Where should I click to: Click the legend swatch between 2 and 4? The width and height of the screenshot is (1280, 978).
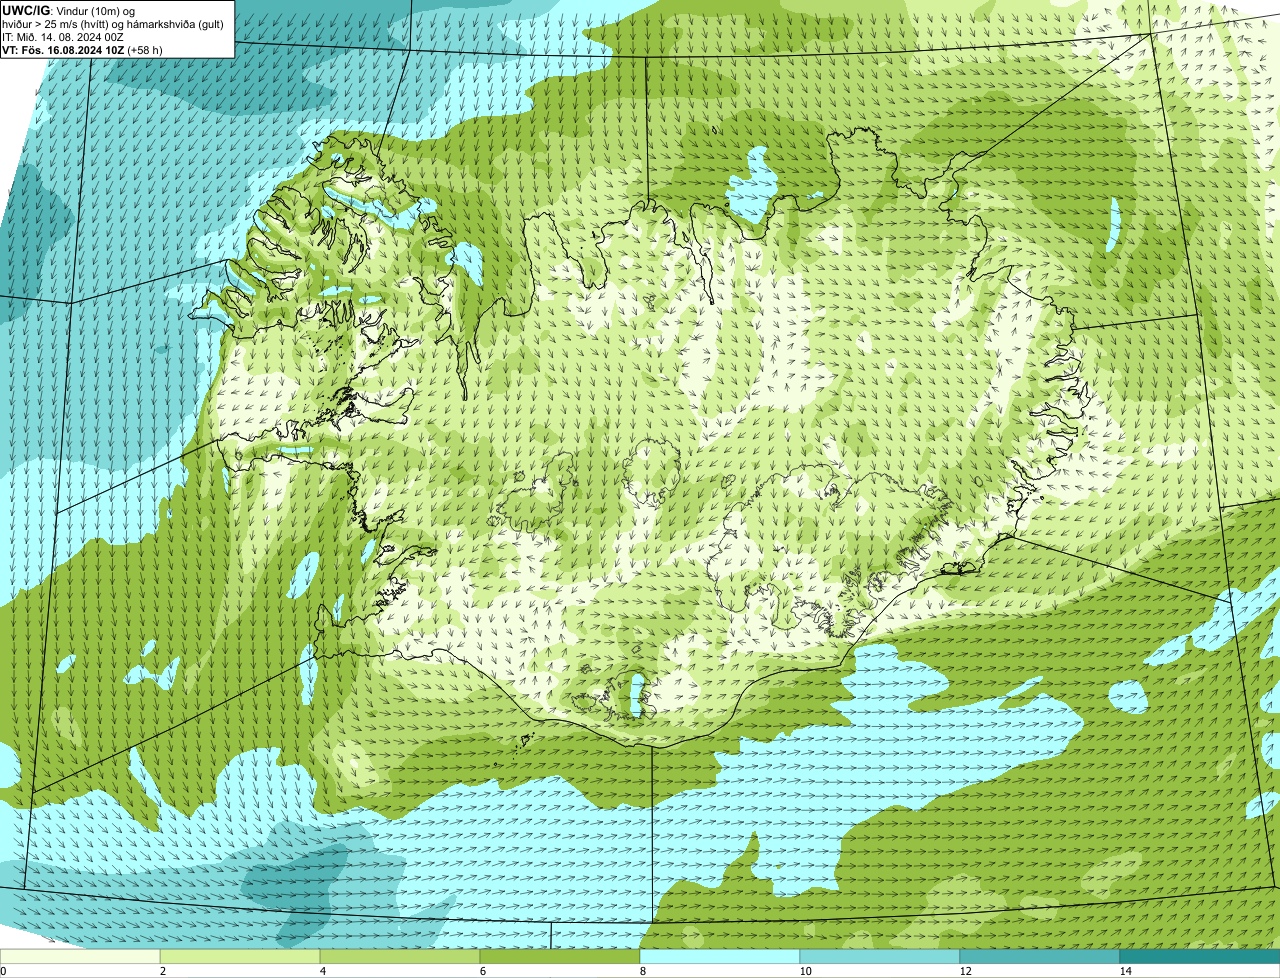click(240, 956)
